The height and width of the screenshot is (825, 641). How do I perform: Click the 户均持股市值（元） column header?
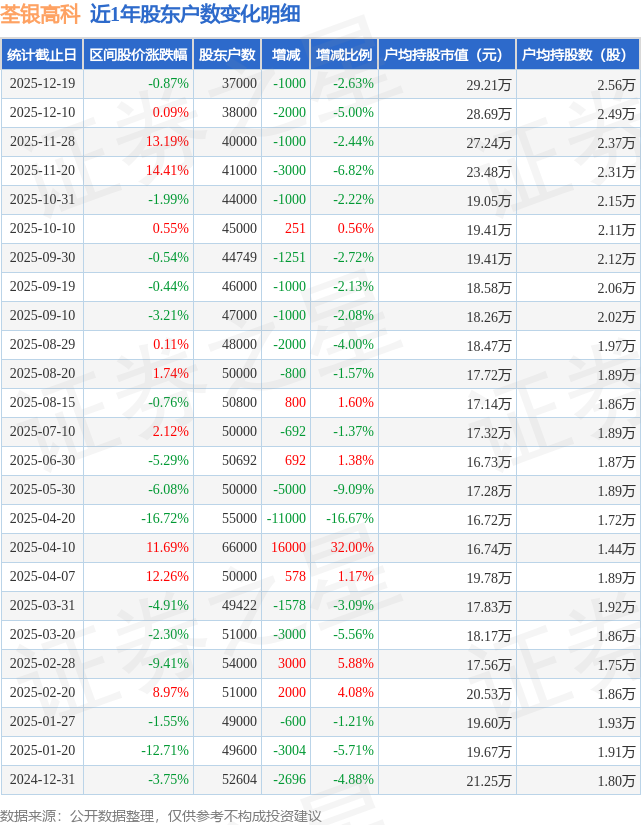coord(447,55)
